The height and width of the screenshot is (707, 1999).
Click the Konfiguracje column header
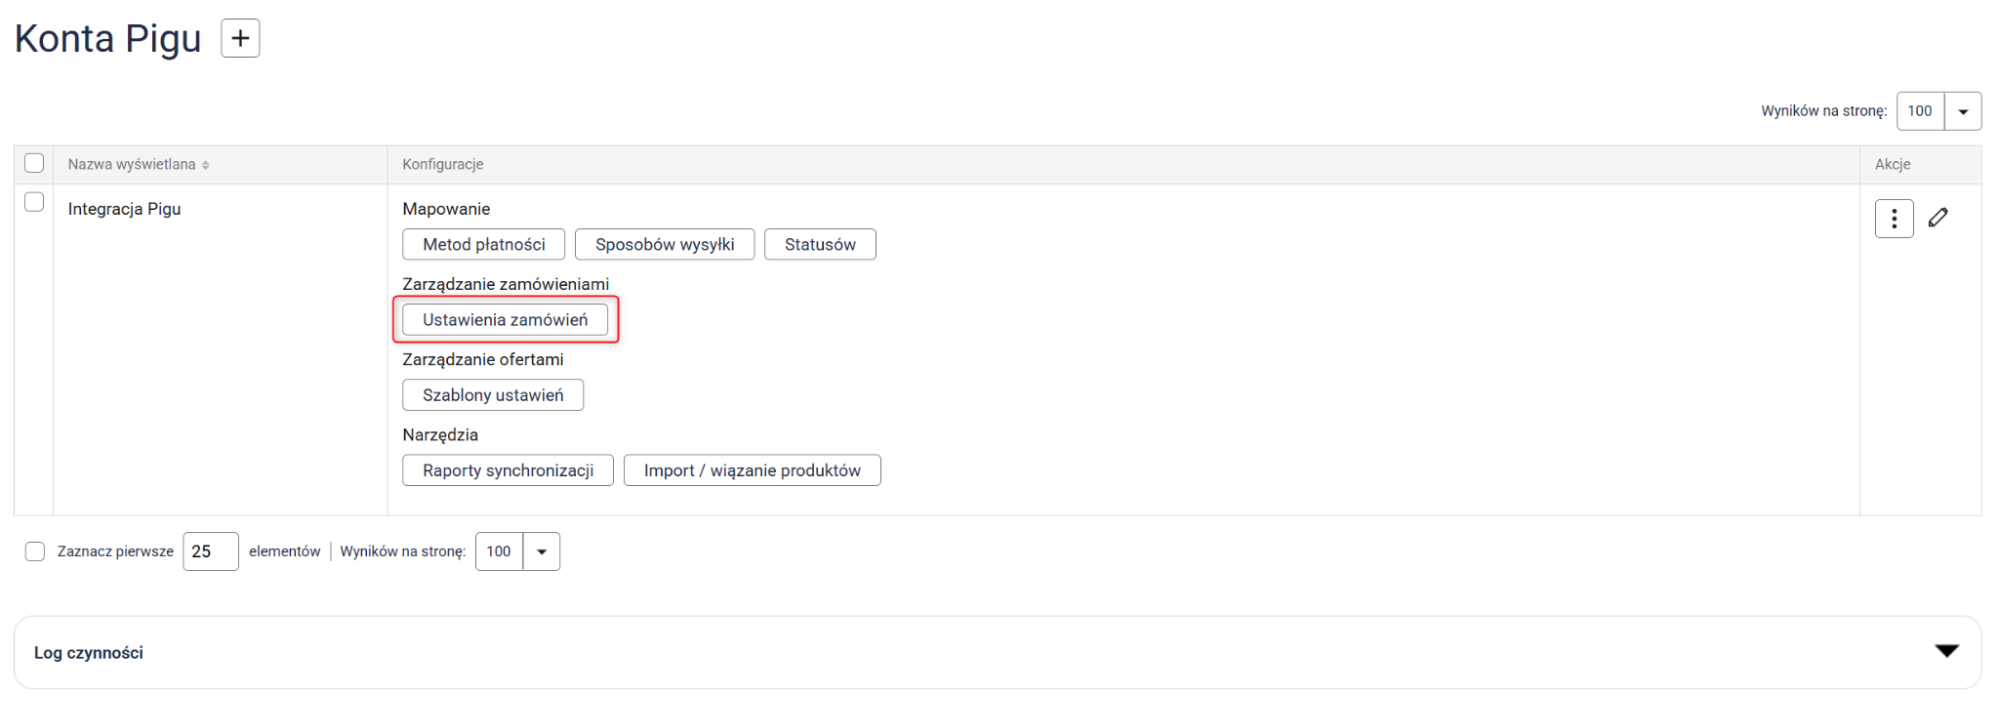(443, 164)
